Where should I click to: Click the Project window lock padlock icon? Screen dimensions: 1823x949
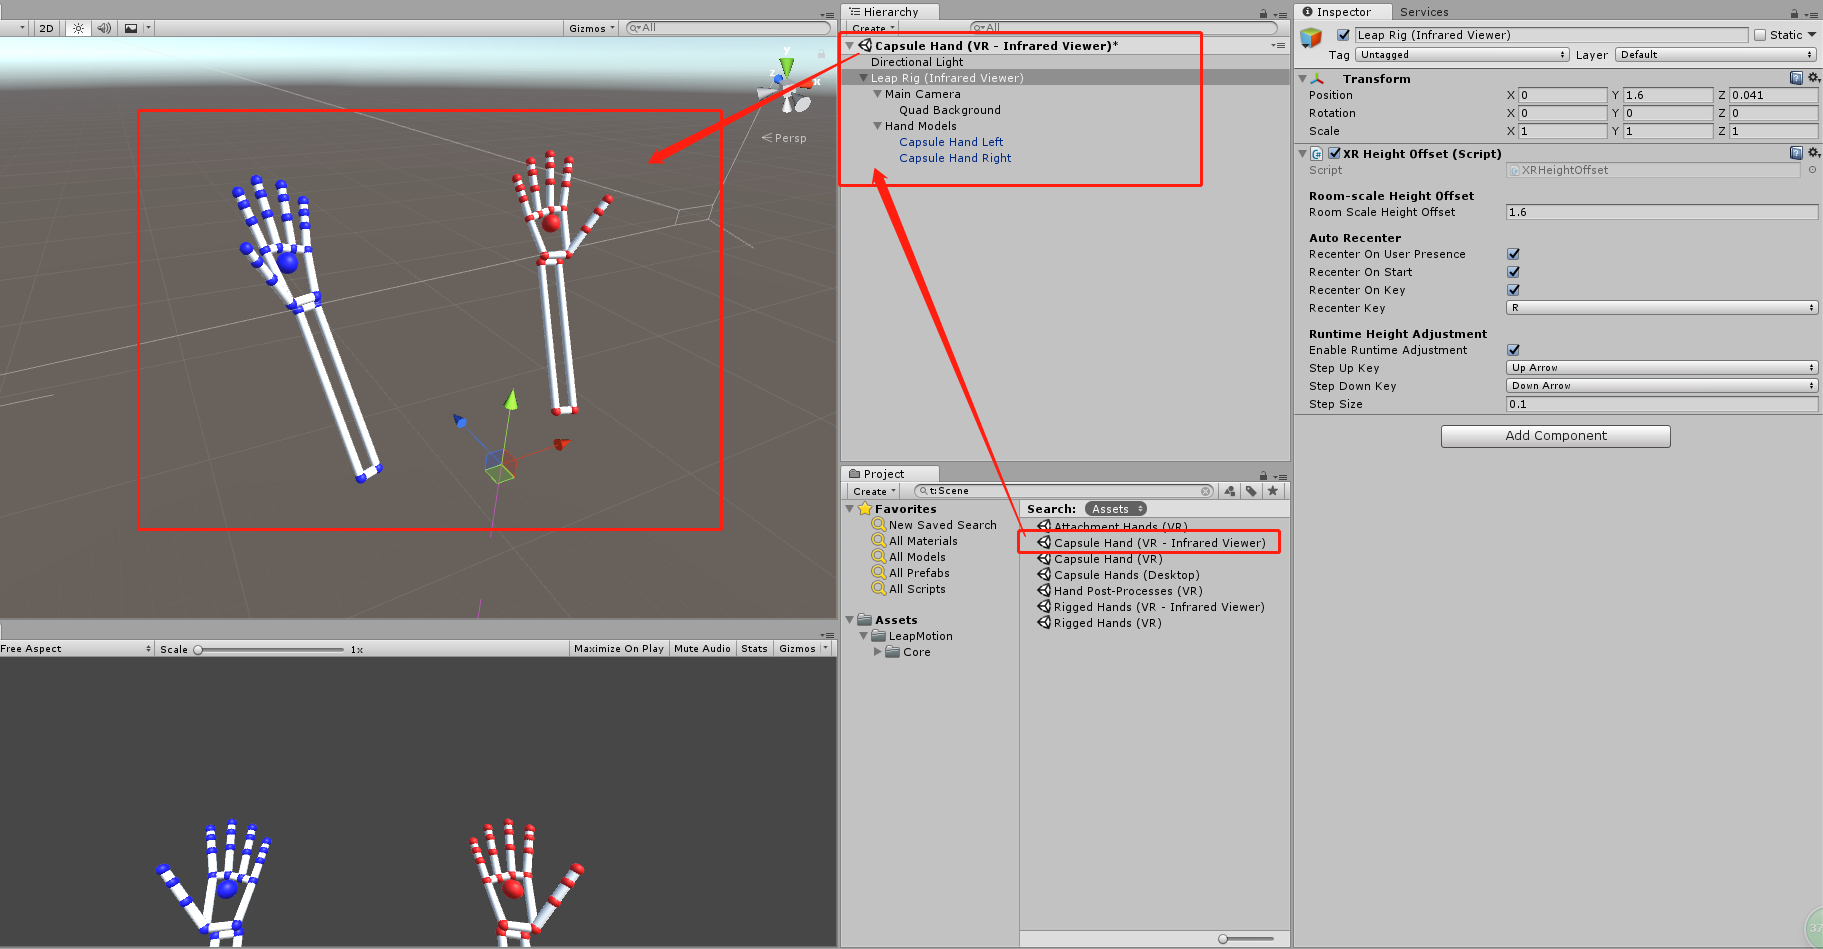[1261, 474]
